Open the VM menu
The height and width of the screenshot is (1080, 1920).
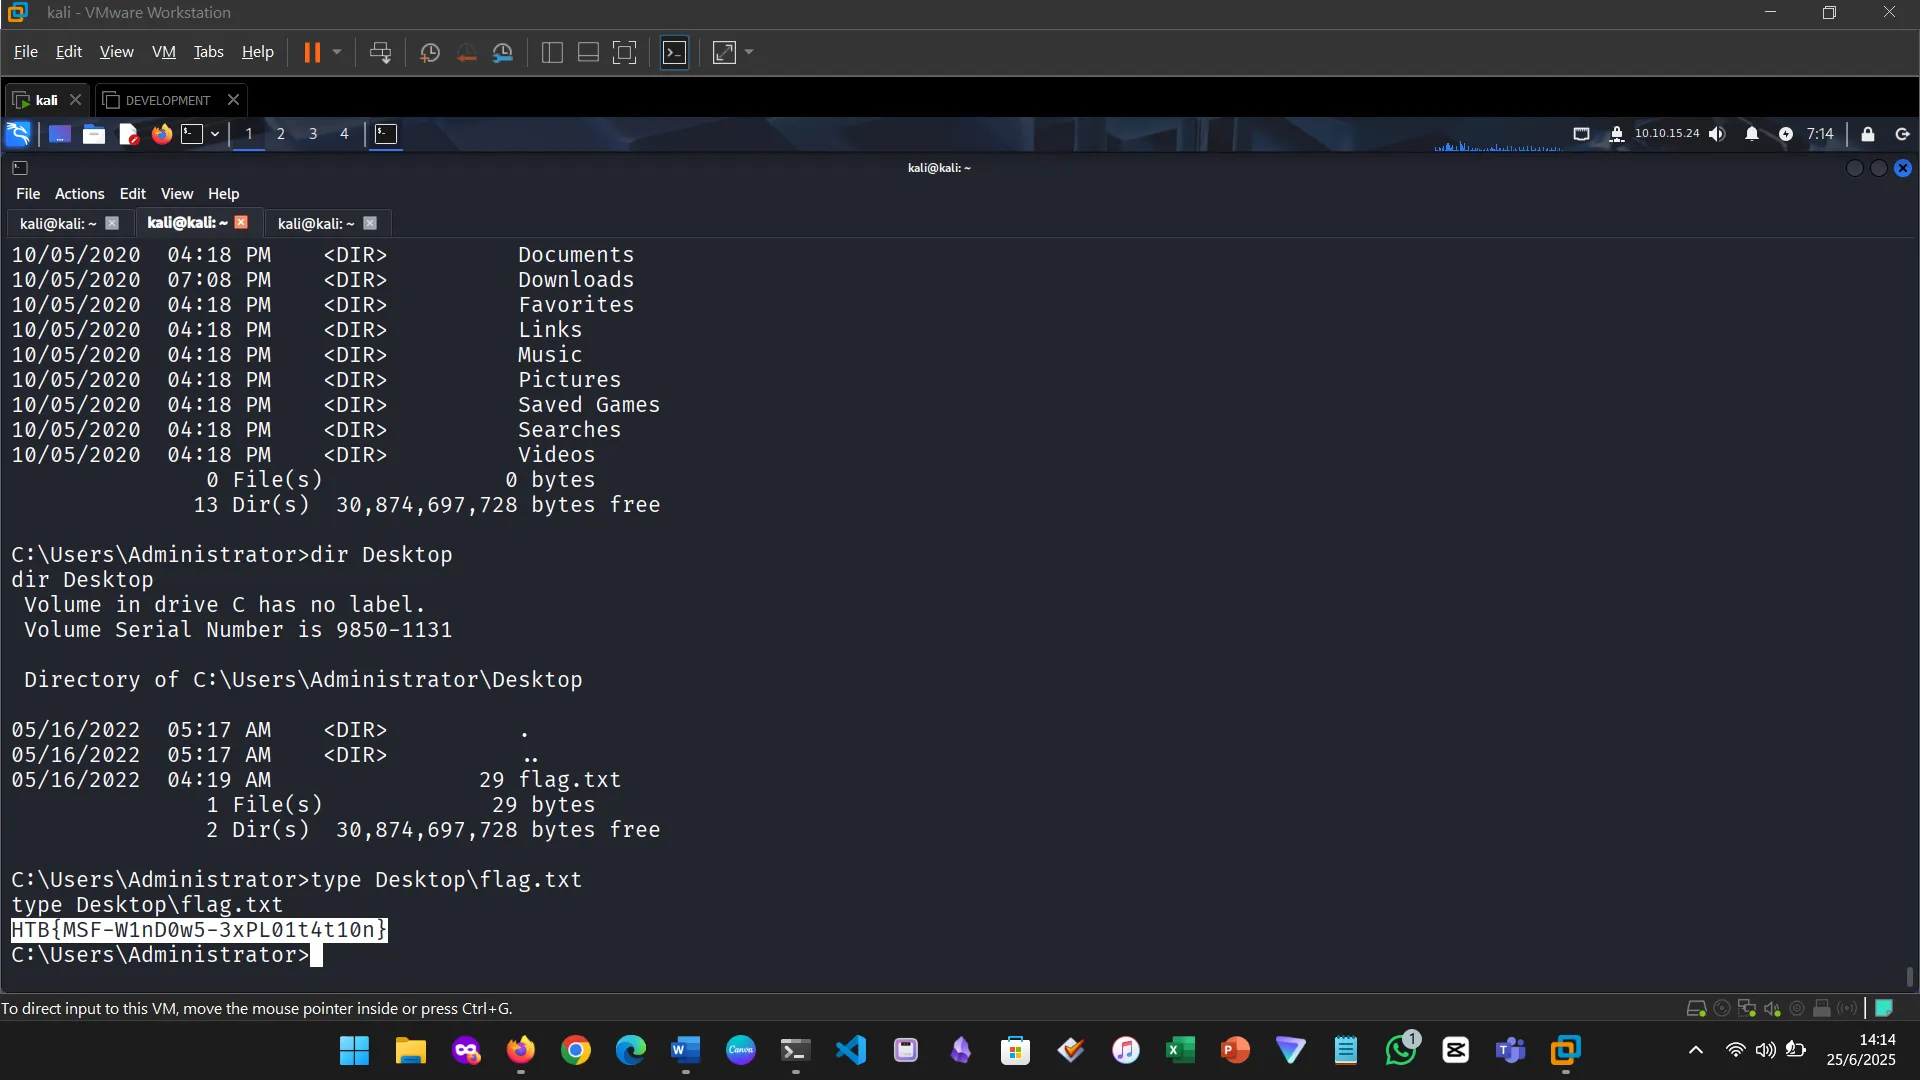click(x=163, y=52)
